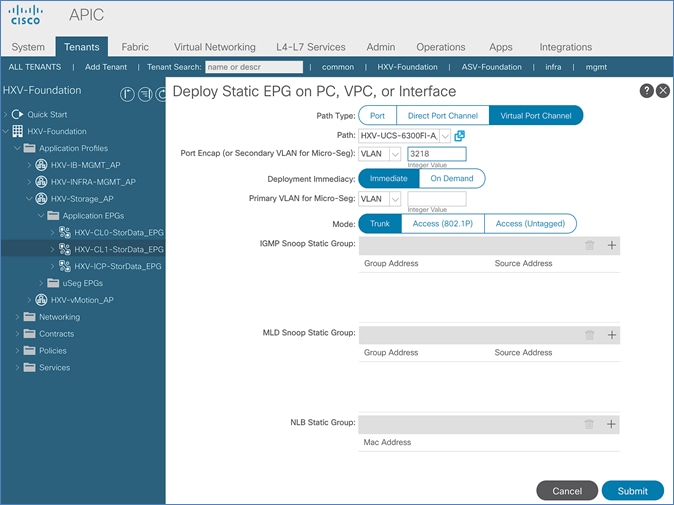Click the help question mark icon

point(646,91)
